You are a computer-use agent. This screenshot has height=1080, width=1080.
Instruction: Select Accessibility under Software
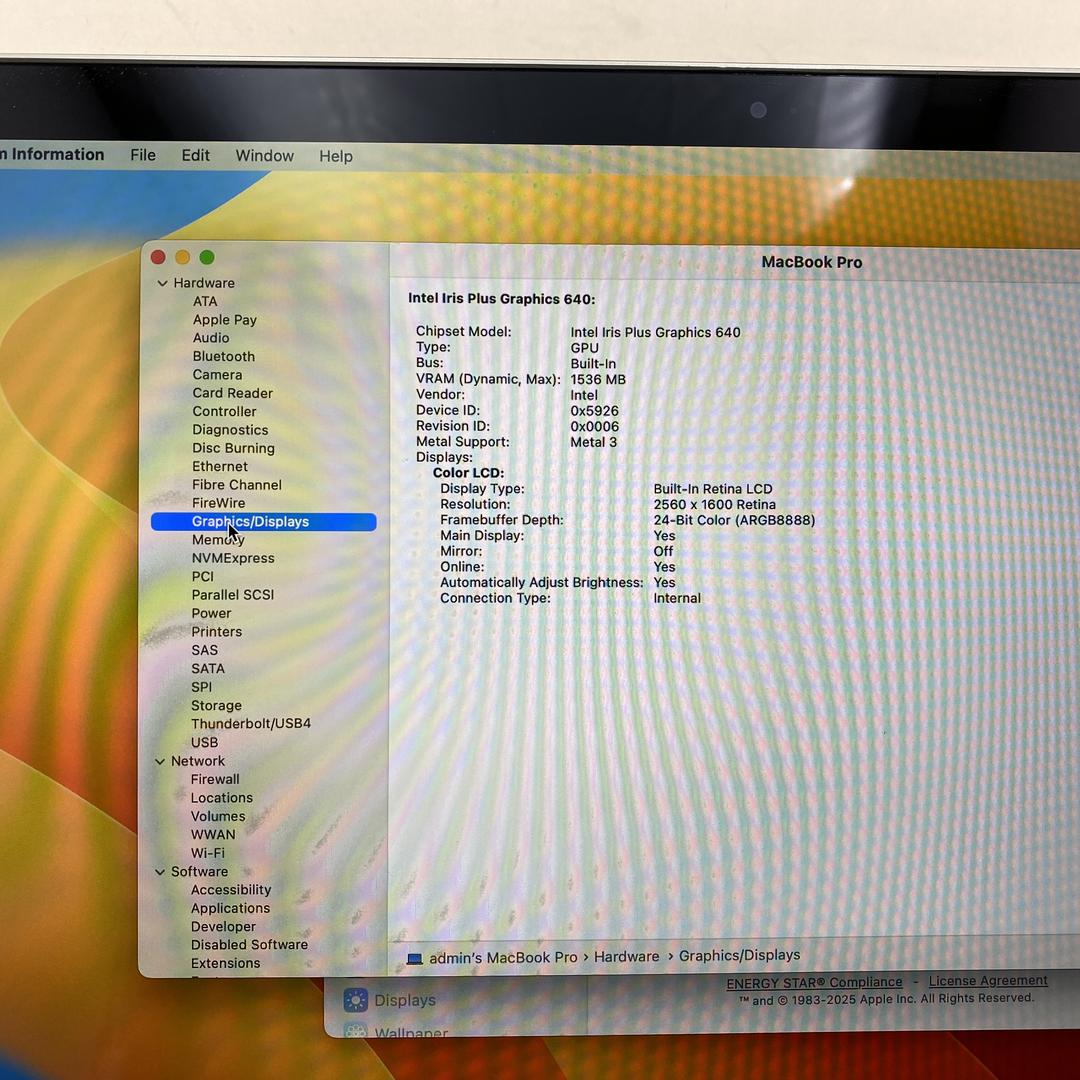click(x=231, y=890)
